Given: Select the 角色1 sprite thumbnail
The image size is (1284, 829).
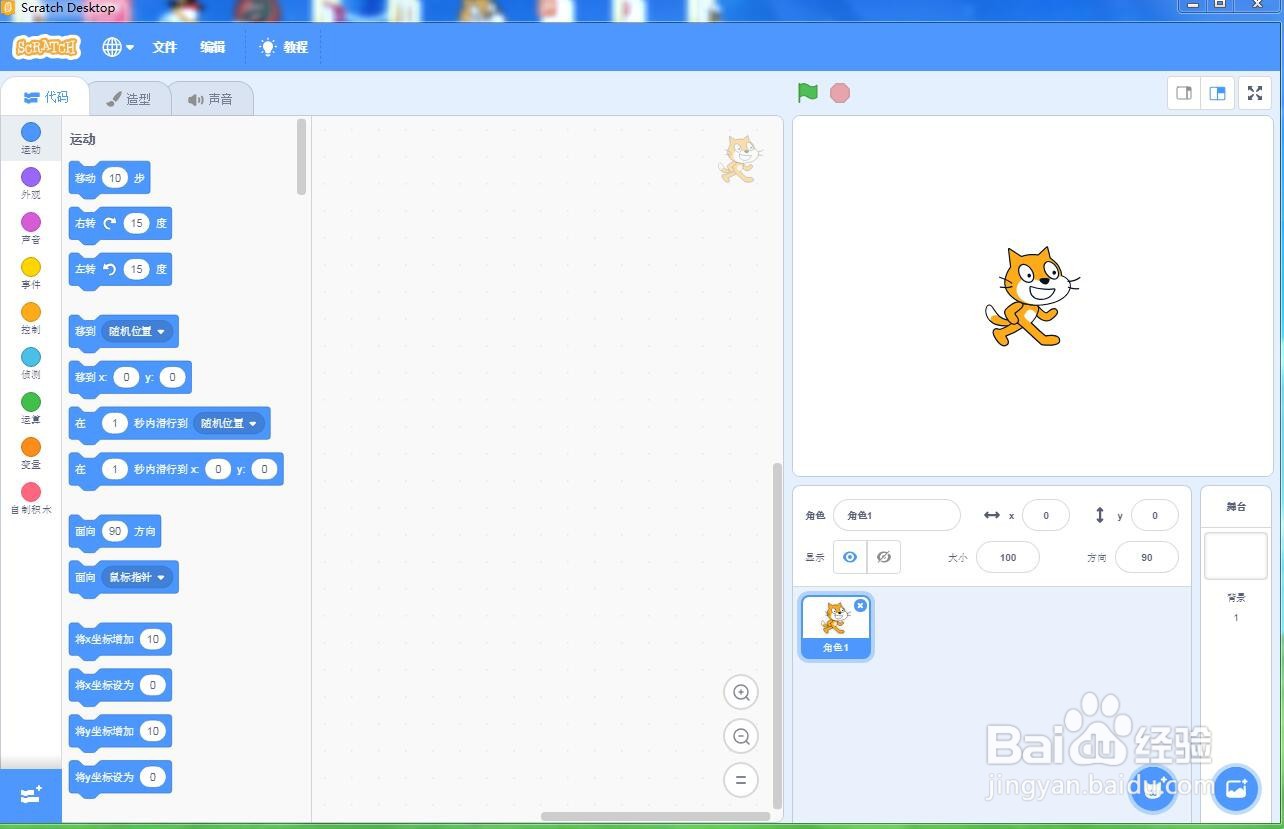Looking at the screenshot, I should click(835, 627).
